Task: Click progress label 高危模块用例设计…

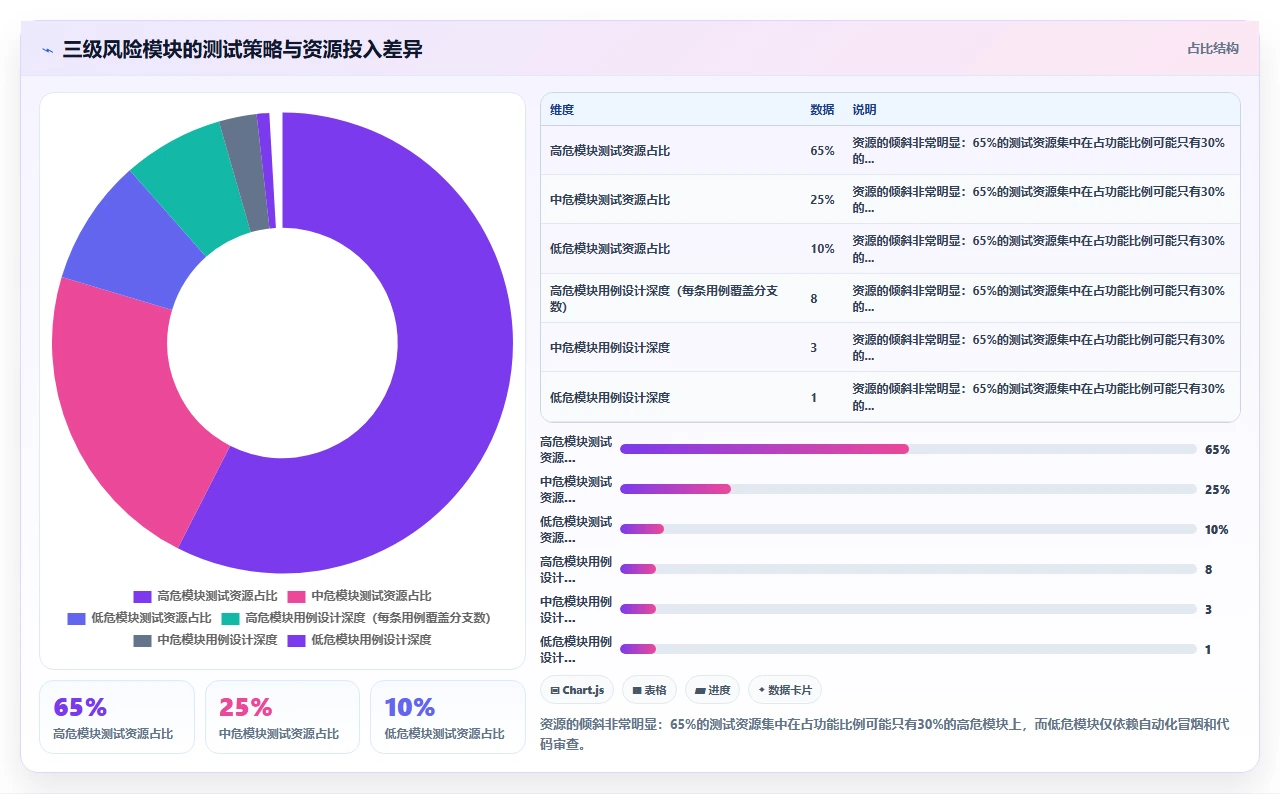Action: point(576,570)
